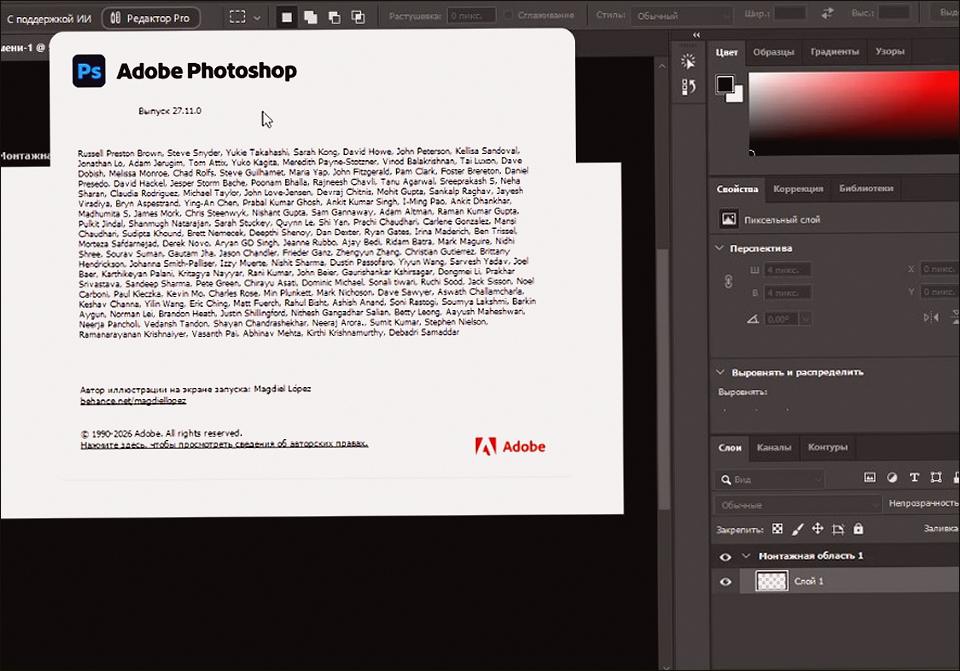Click the red Adobe logo in the dialog
The height and width of the screenshot is (671, 960).
(x=510, y=446)
